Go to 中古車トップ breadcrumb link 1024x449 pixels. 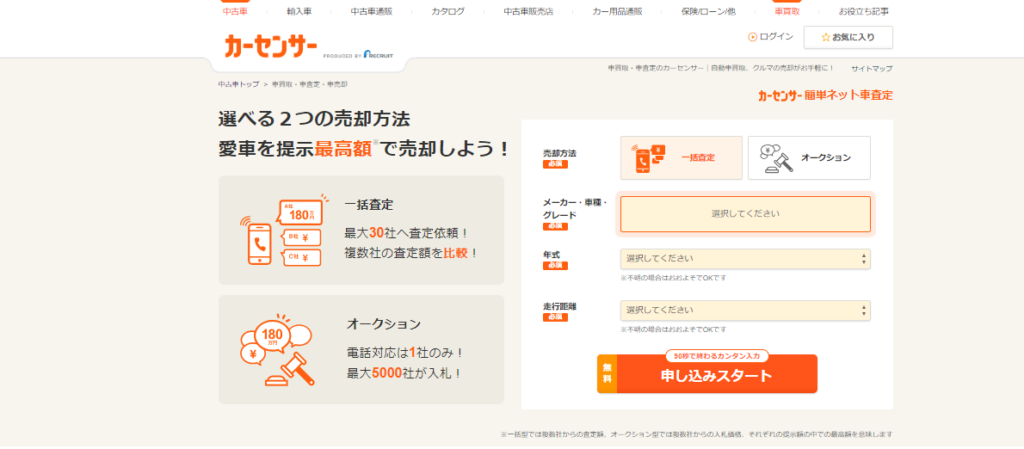238,84
